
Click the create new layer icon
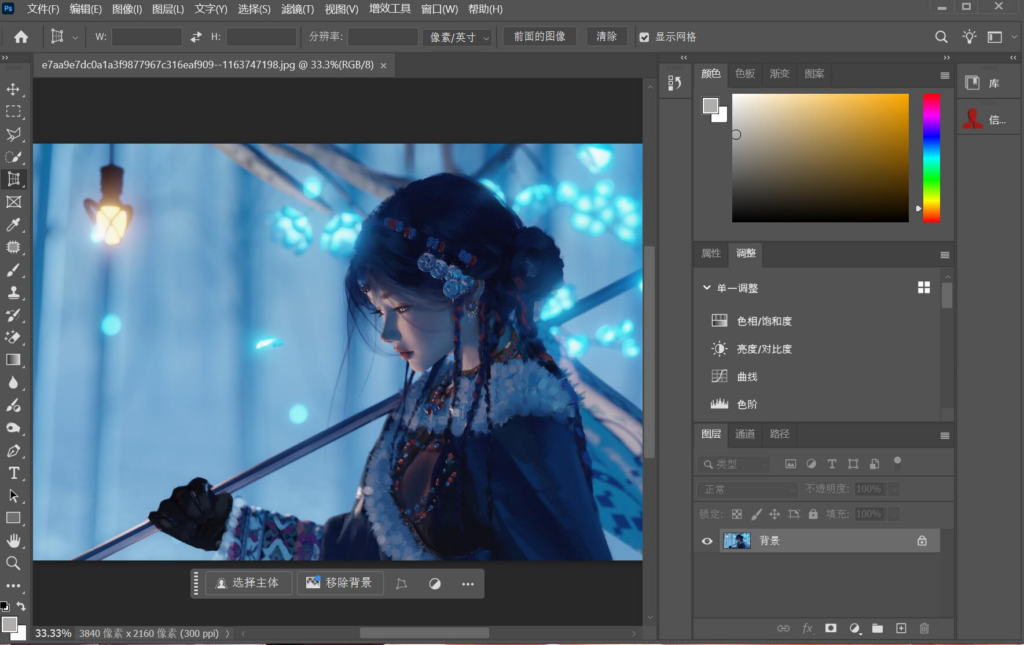tap(901, 628)
